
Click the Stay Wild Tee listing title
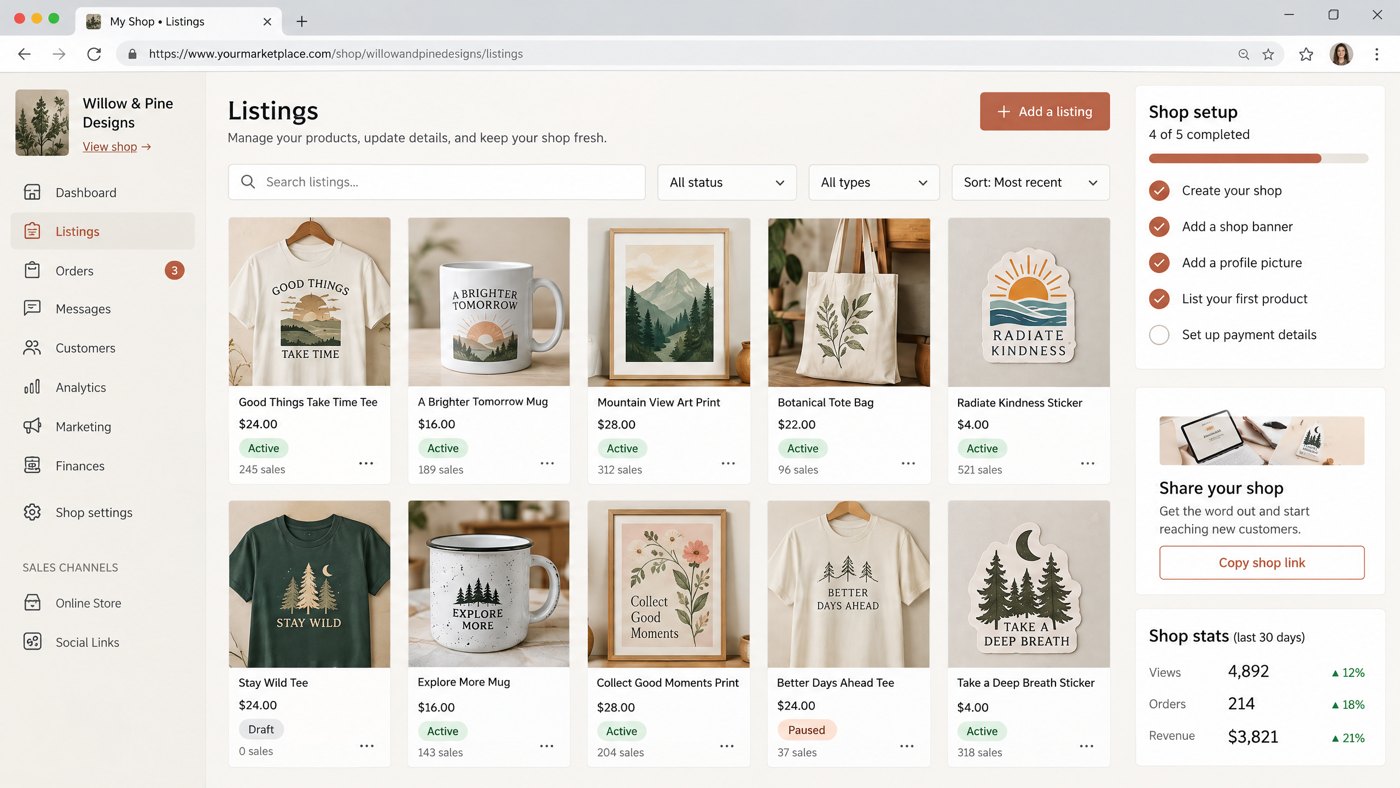tap(273, 683)
